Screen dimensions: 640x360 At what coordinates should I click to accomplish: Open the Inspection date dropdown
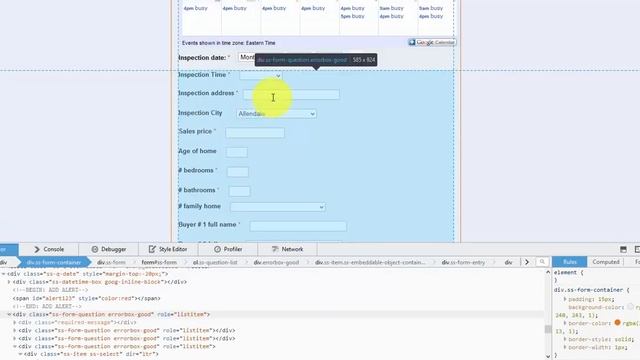pos(247,58)
